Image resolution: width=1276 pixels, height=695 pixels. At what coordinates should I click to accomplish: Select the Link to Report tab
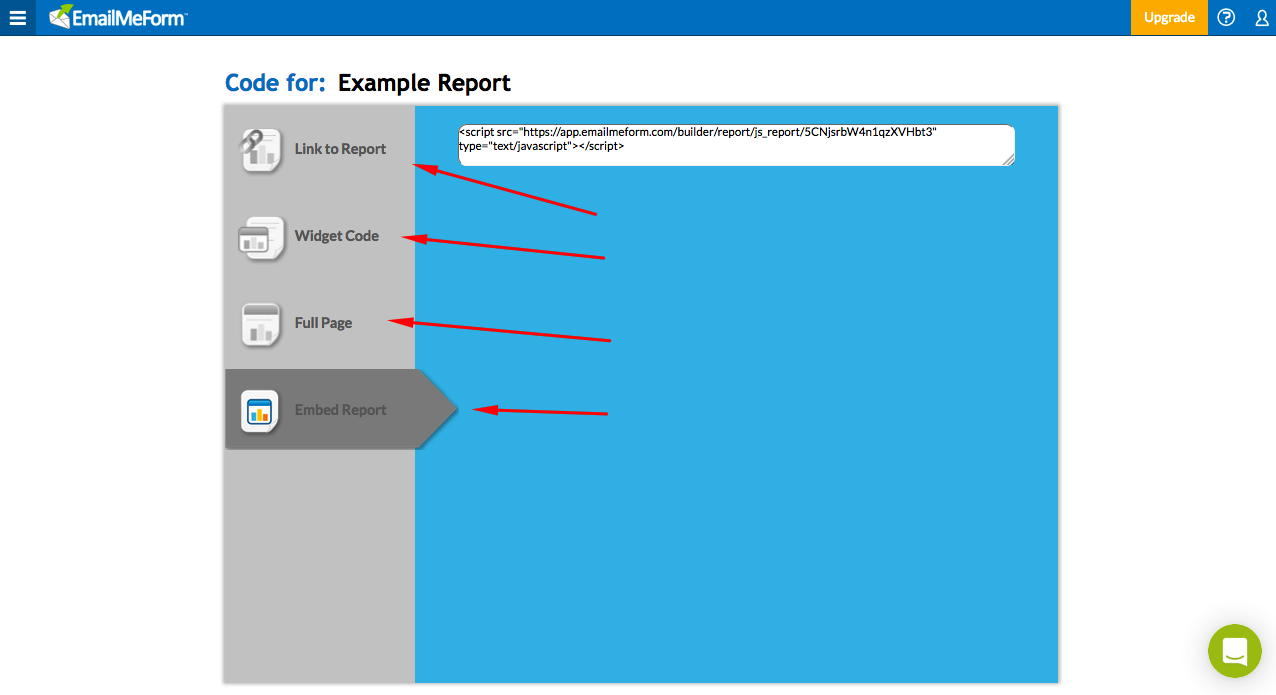(x=320, y=149)
